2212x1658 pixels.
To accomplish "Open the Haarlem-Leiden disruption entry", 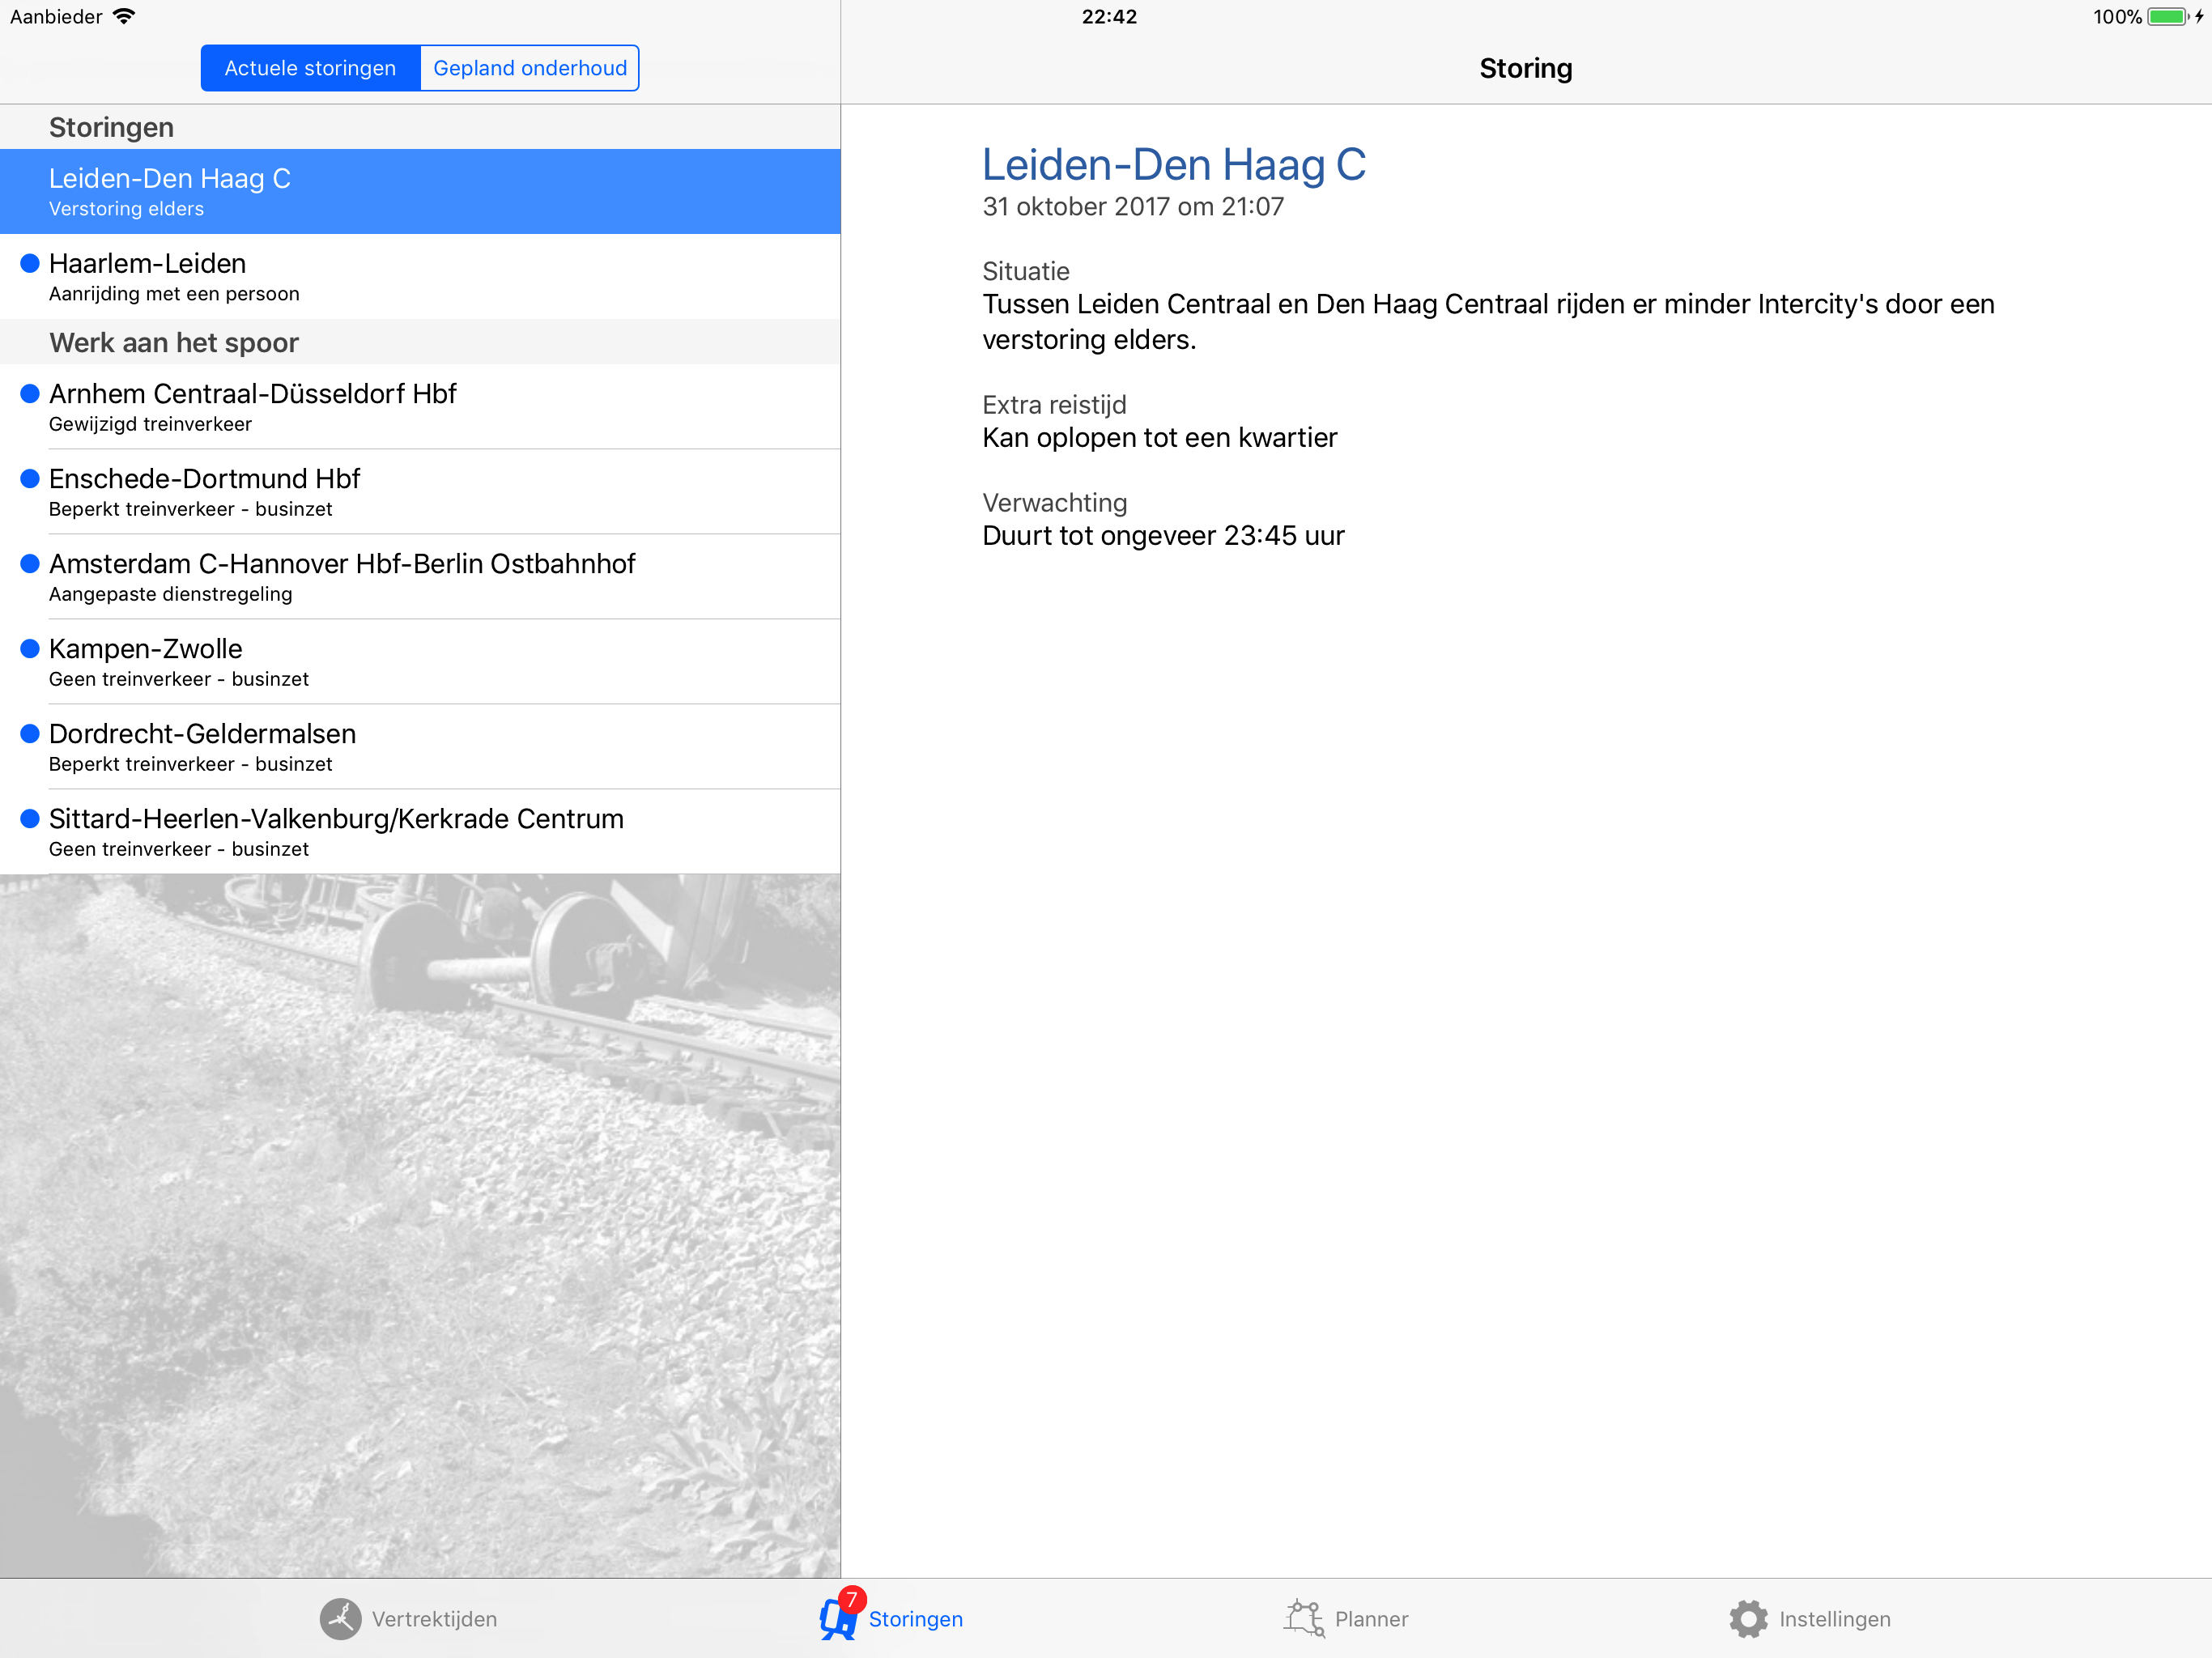I will click(420, 277).
